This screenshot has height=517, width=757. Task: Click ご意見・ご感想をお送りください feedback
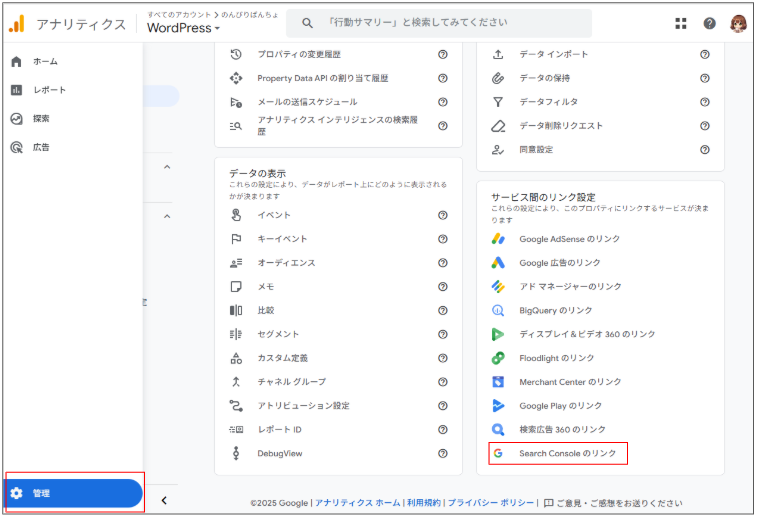click(x=613, y=503)
